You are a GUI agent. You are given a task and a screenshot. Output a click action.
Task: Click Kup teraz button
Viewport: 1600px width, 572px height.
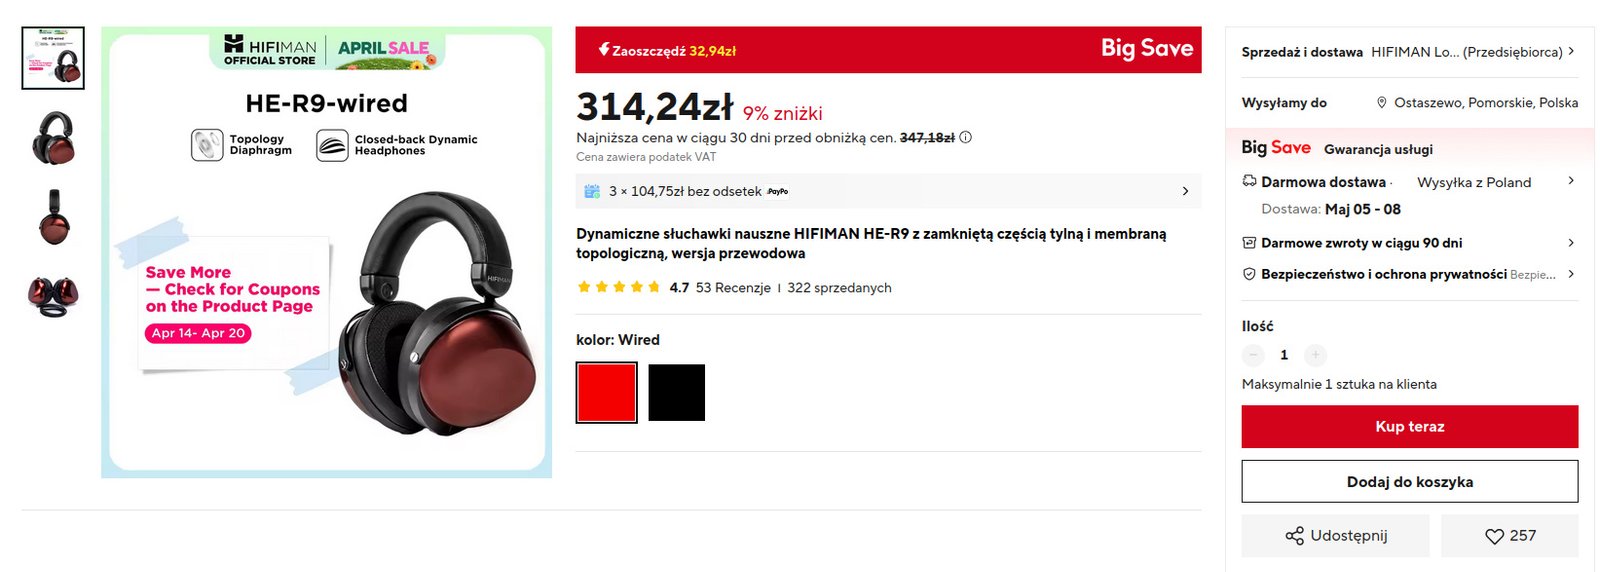pos(1410,427)
